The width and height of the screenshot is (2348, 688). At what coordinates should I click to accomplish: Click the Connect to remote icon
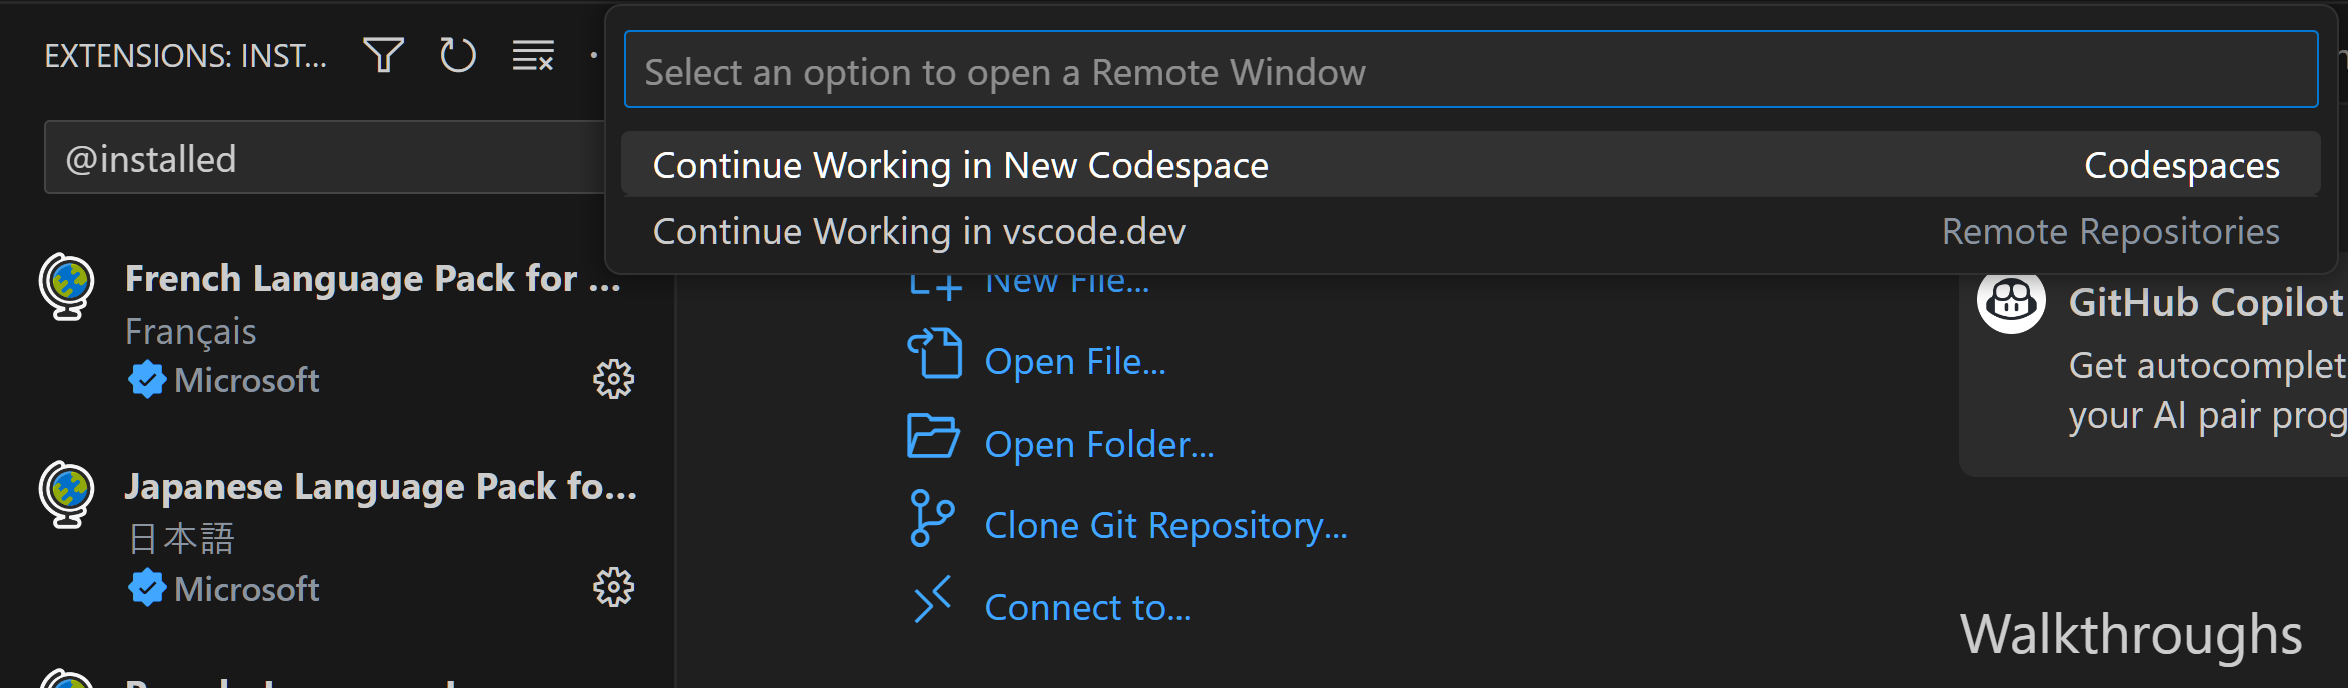tap(934, 604)
